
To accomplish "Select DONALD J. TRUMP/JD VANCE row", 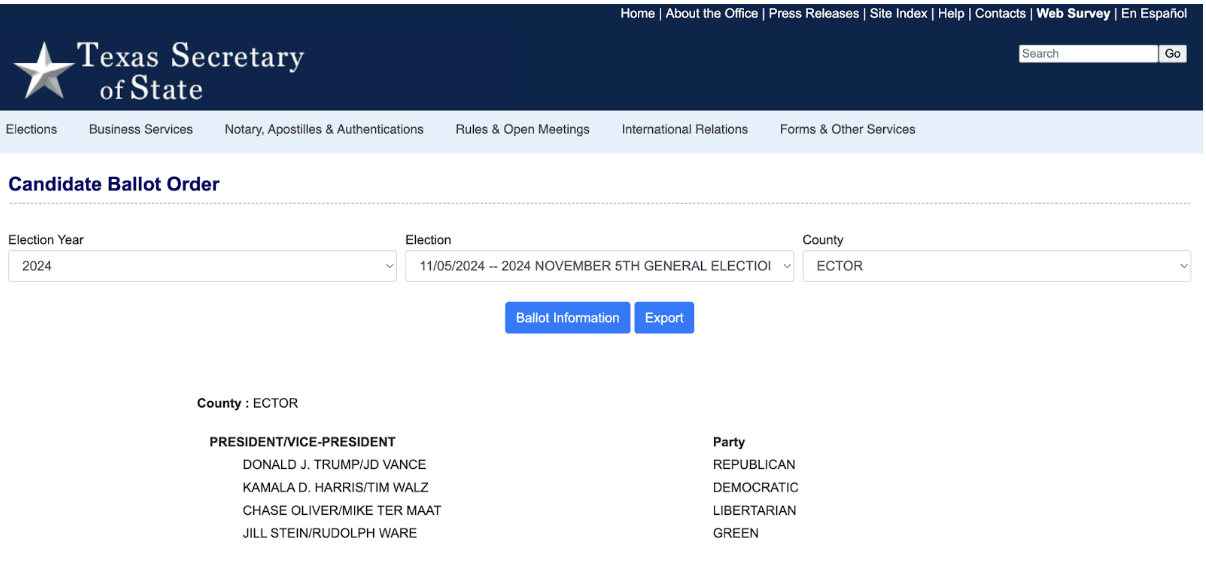I will click(x=334, y=465).
